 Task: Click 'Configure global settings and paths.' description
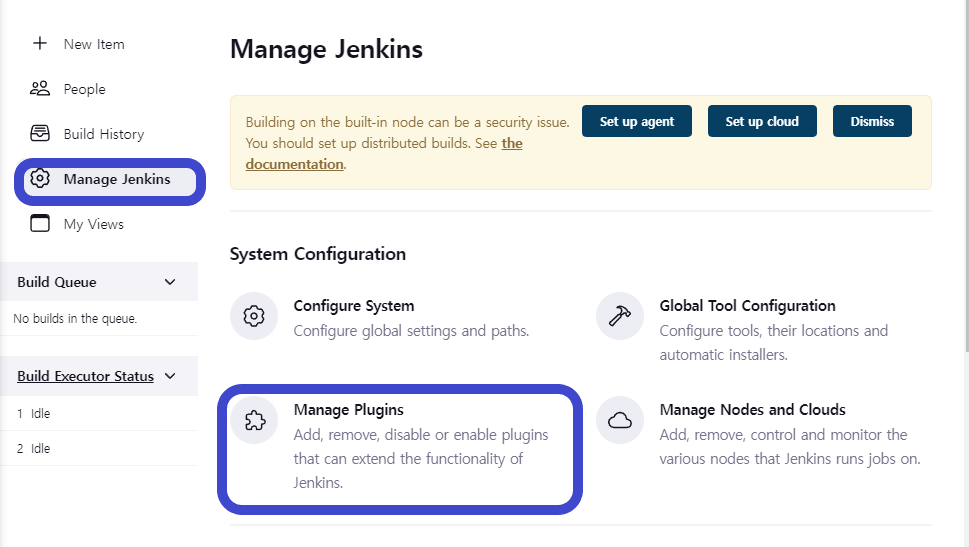(x=411, y=331)
